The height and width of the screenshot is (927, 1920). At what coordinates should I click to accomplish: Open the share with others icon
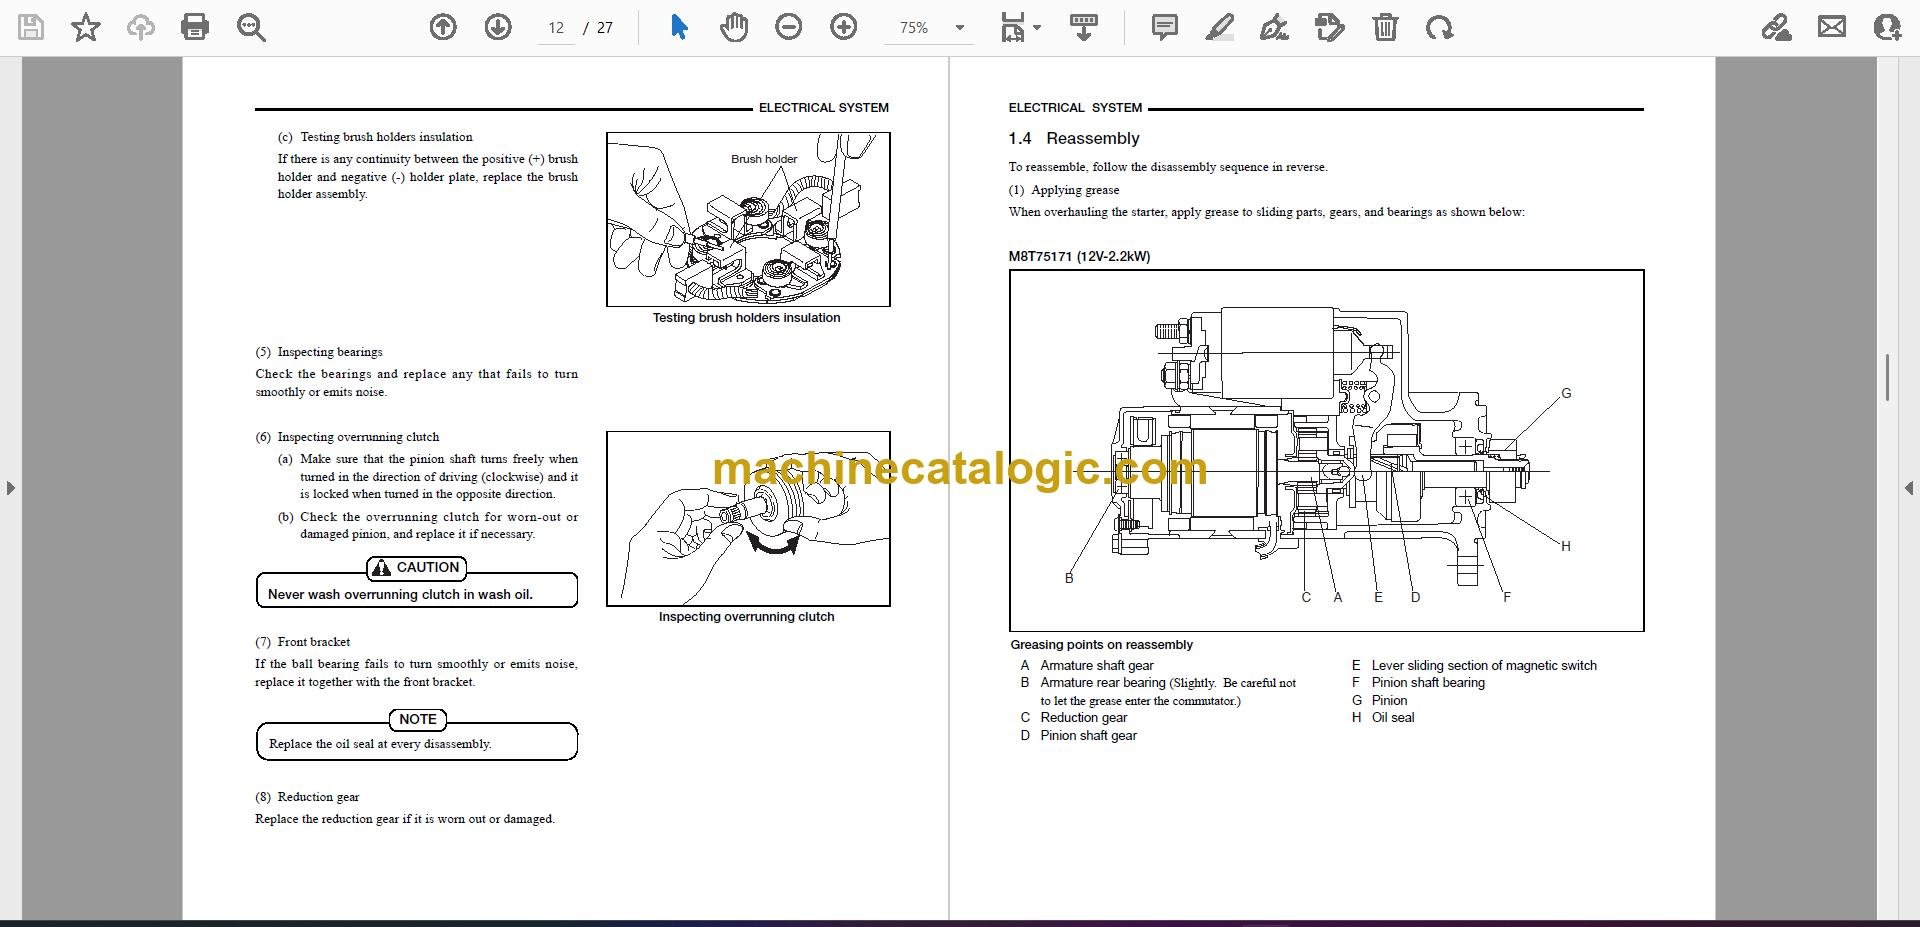tap(1887, 27)
